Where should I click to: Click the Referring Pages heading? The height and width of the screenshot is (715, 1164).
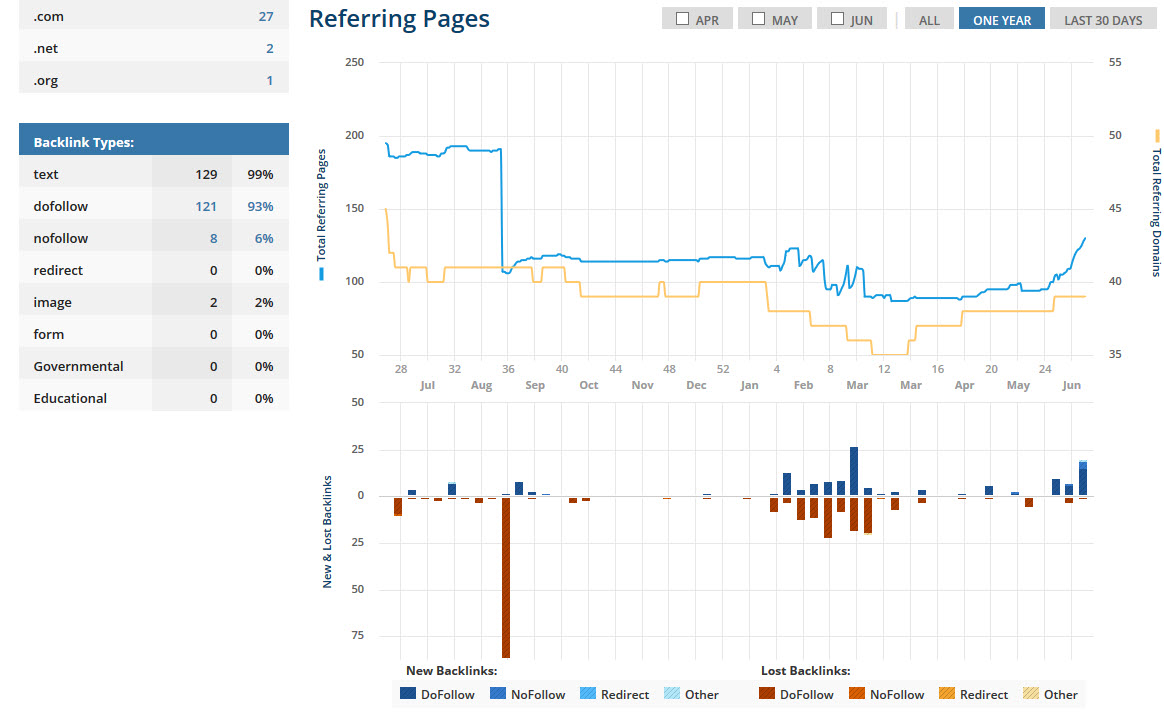[x=399, y=19]
